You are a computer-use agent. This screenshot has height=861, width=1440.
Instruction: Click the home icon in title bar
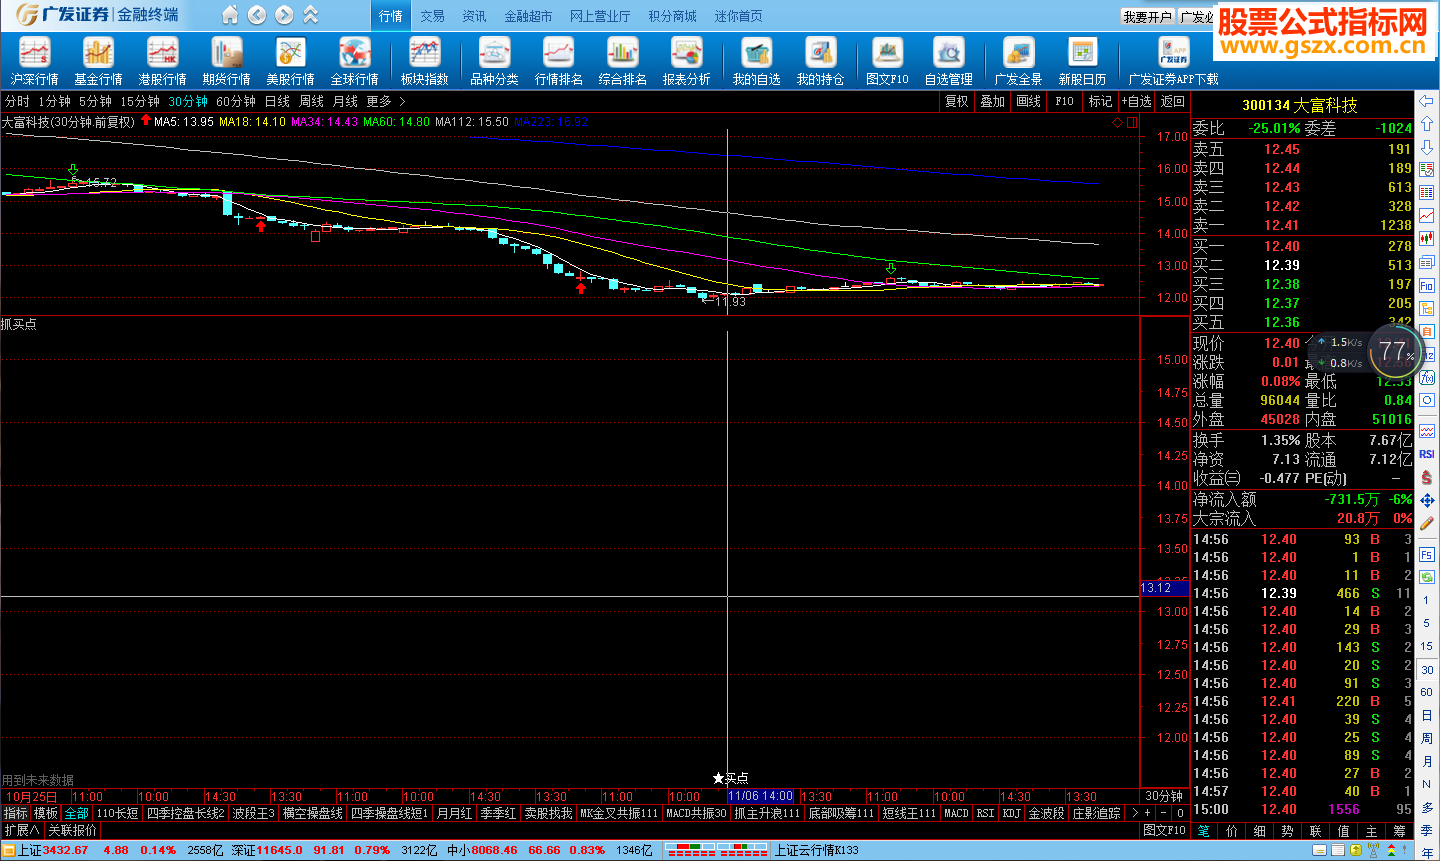point(230,15)
